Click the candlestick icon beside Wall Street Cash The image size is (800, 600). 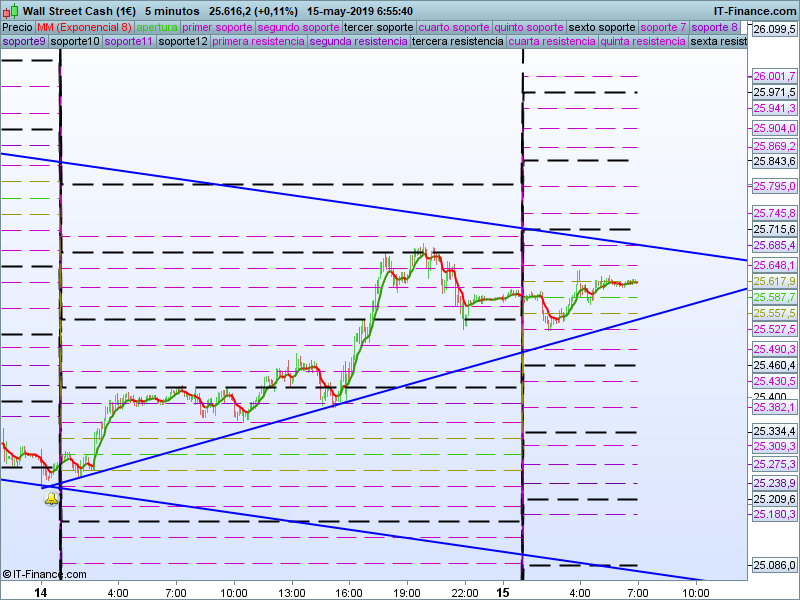pos(12,11)
